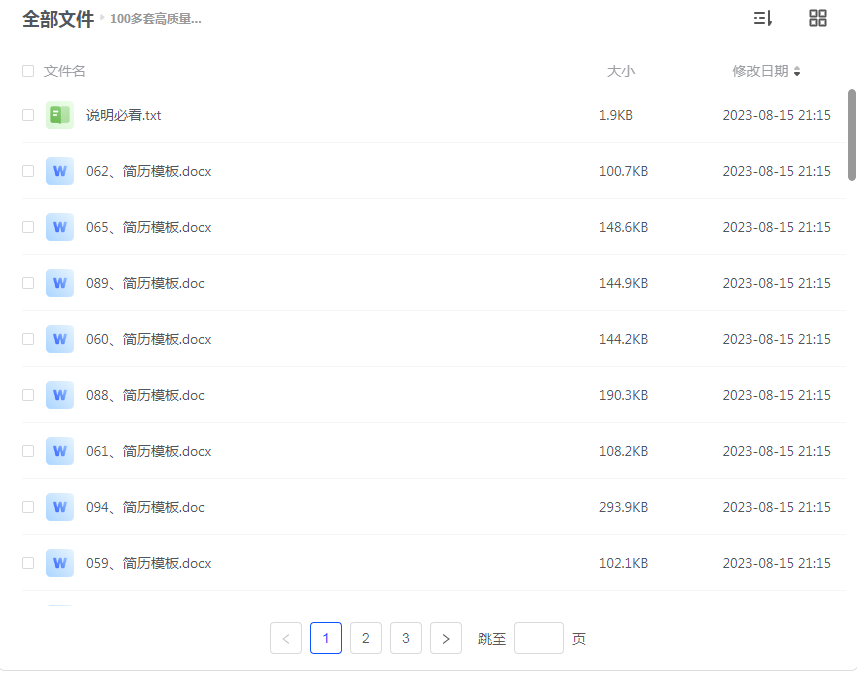The image size is (857, 673).
Task: Open the file 说明必看.txt
Action: [x=125, y=114]
